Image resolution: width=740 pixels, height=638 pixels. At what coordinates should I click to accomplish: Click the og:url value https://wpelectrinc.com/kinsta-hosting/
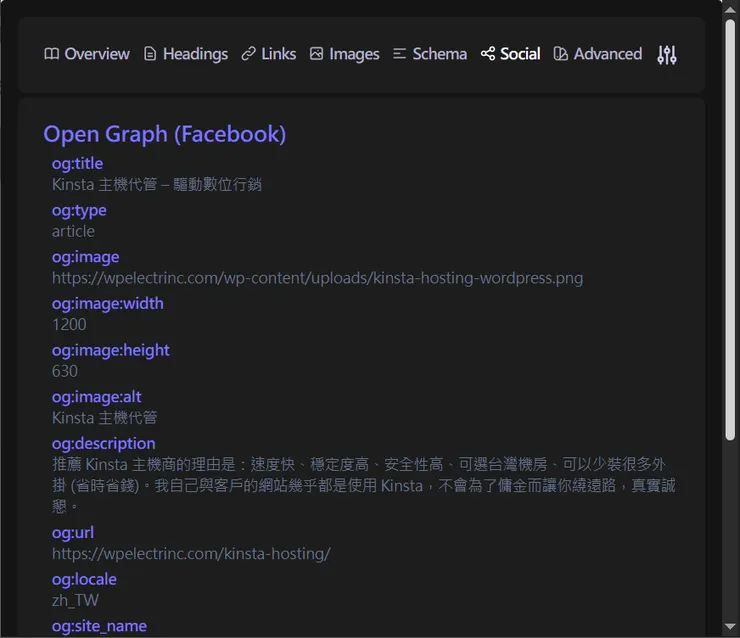click(x=191, y=554)
